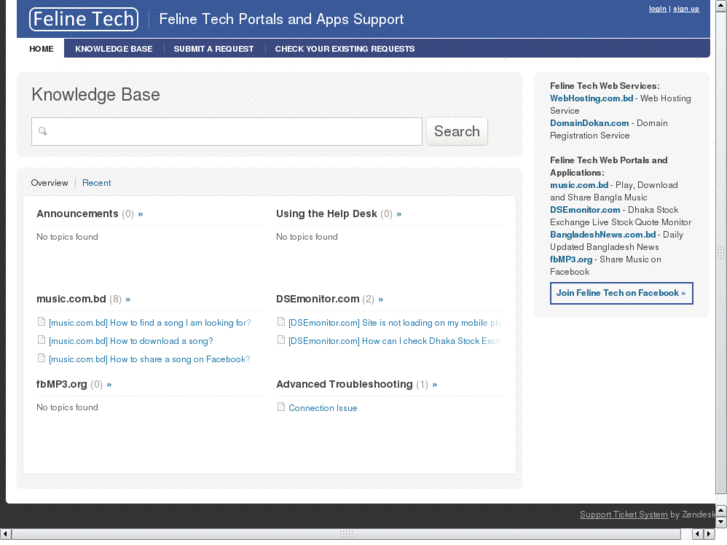The height and width of the screenshot is (545, 727).
Task: Click the Search button
Action: point(457,131)
